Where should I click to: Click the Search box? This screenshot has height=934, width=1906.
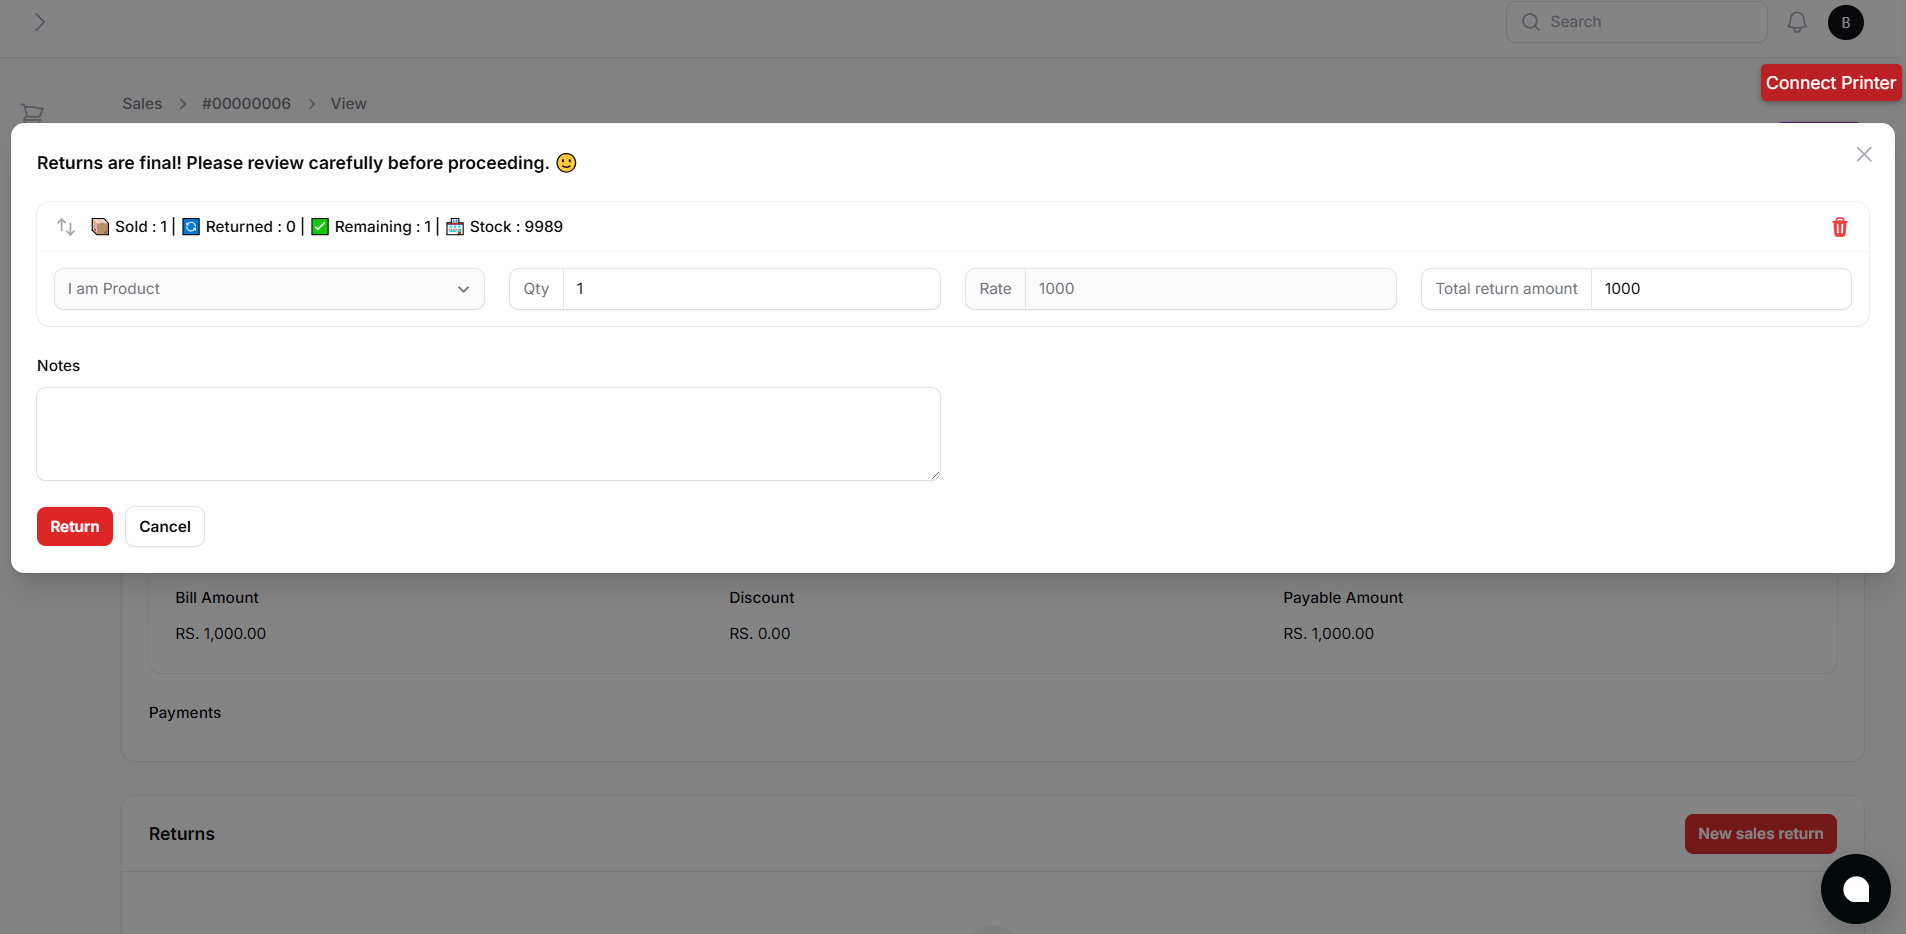pyautogui.click(x=1636, y=22)
